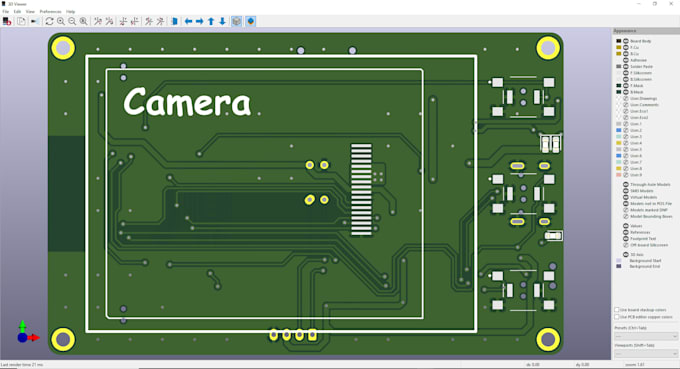
Task: Click the Background End color swatch
Action: [x=619, y=266]
